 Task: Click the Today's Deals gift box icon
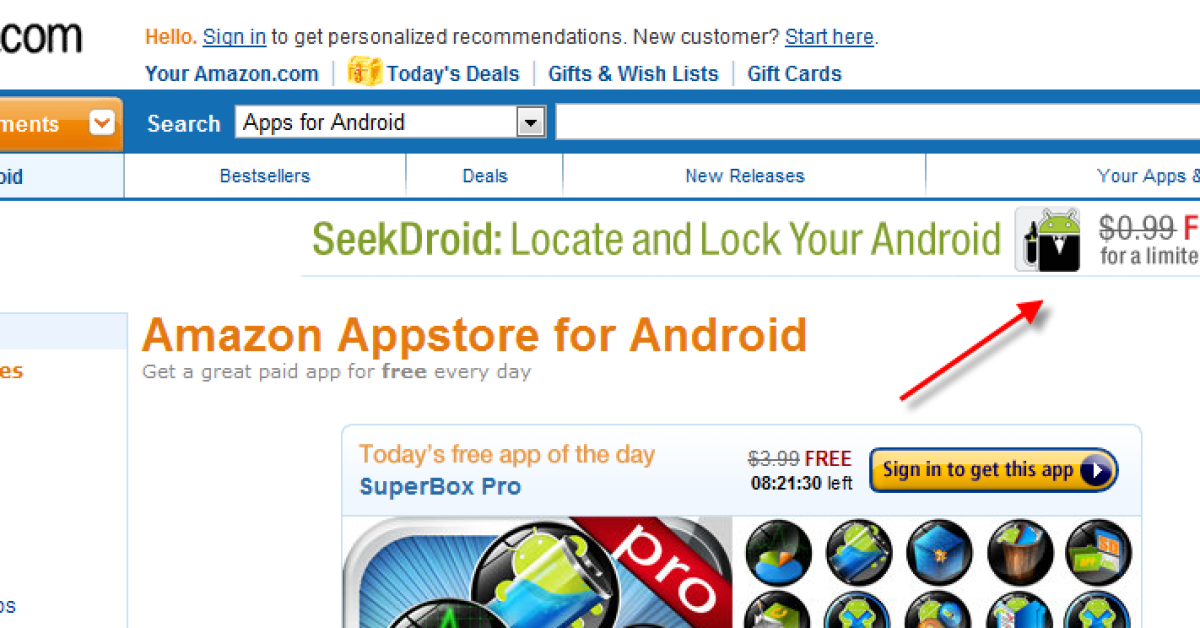tap(364, 72)
